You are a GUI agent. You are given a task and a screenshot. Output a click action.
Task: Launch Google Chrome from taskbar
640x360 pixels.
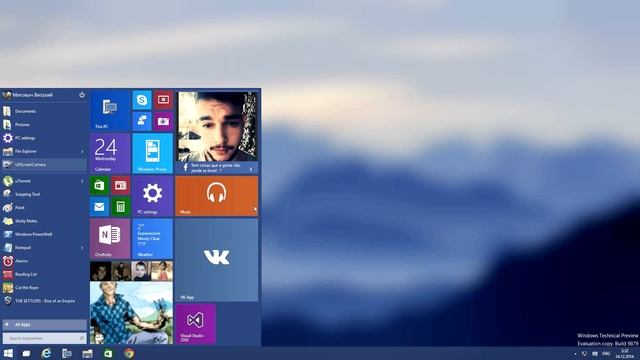coord(129,353)
